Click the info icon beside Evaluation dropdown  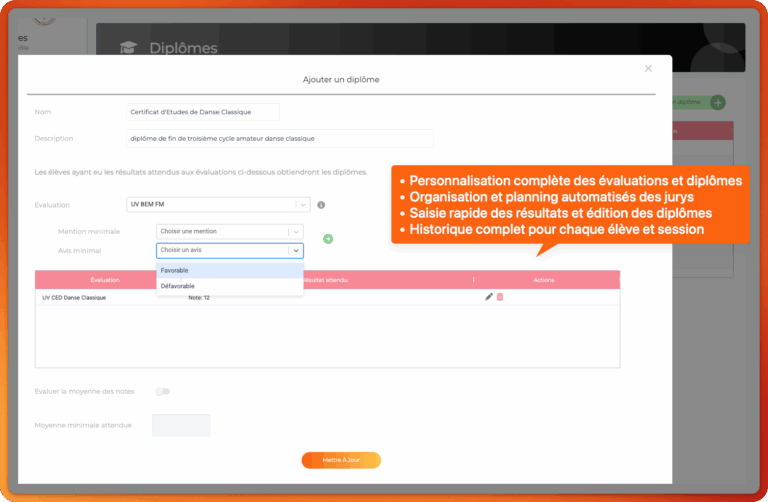[321, 205]
